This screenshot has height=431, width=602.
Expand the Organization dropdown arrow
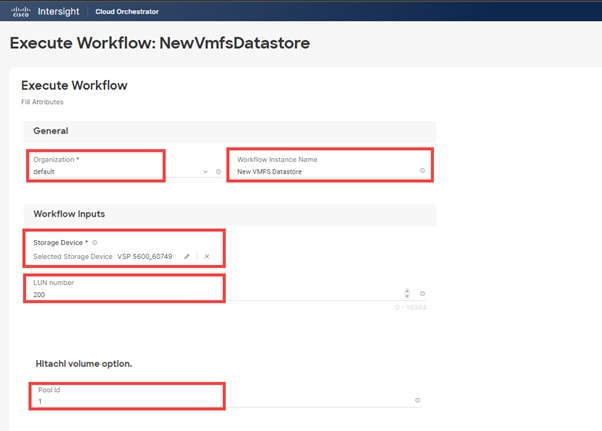coord(205,172)
